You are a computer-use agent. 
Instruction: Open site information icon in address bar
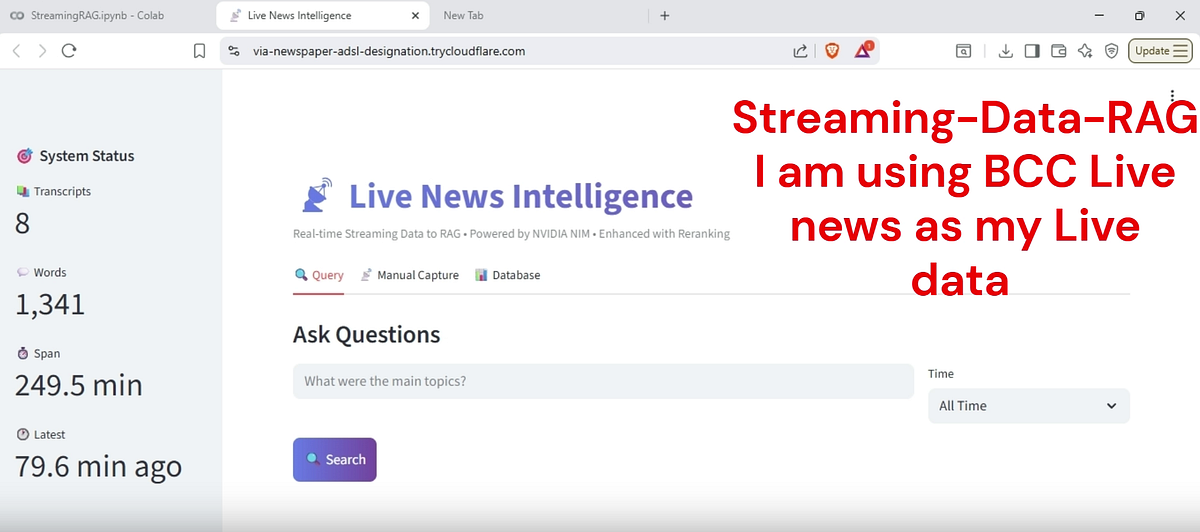point(234,51)
